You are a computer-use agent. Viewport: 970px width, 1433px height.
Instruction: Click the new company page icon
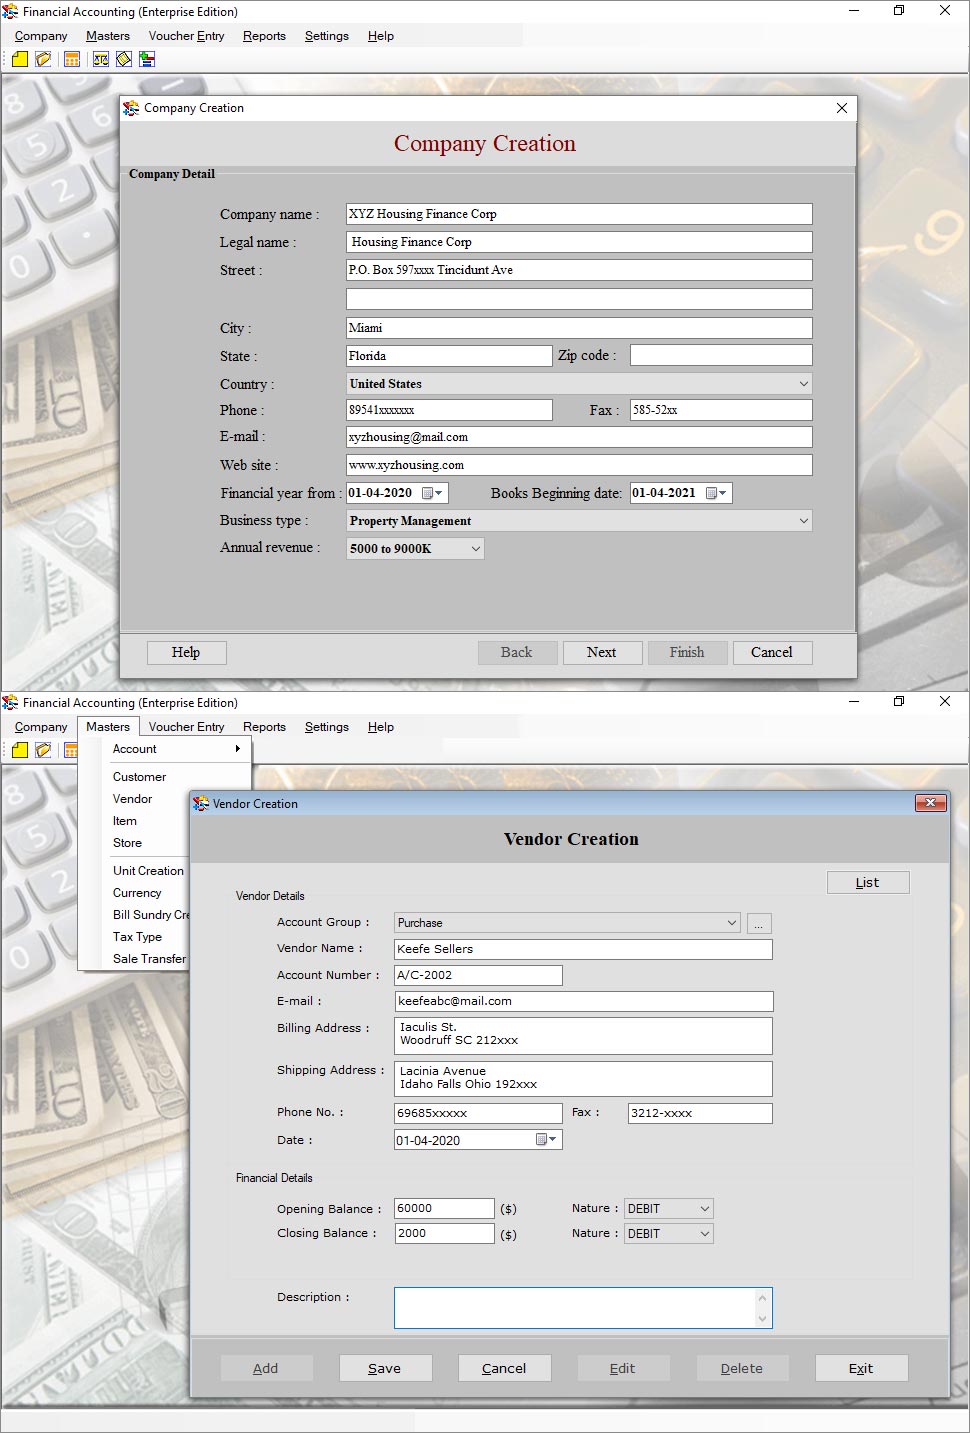[x=20, y=58]
